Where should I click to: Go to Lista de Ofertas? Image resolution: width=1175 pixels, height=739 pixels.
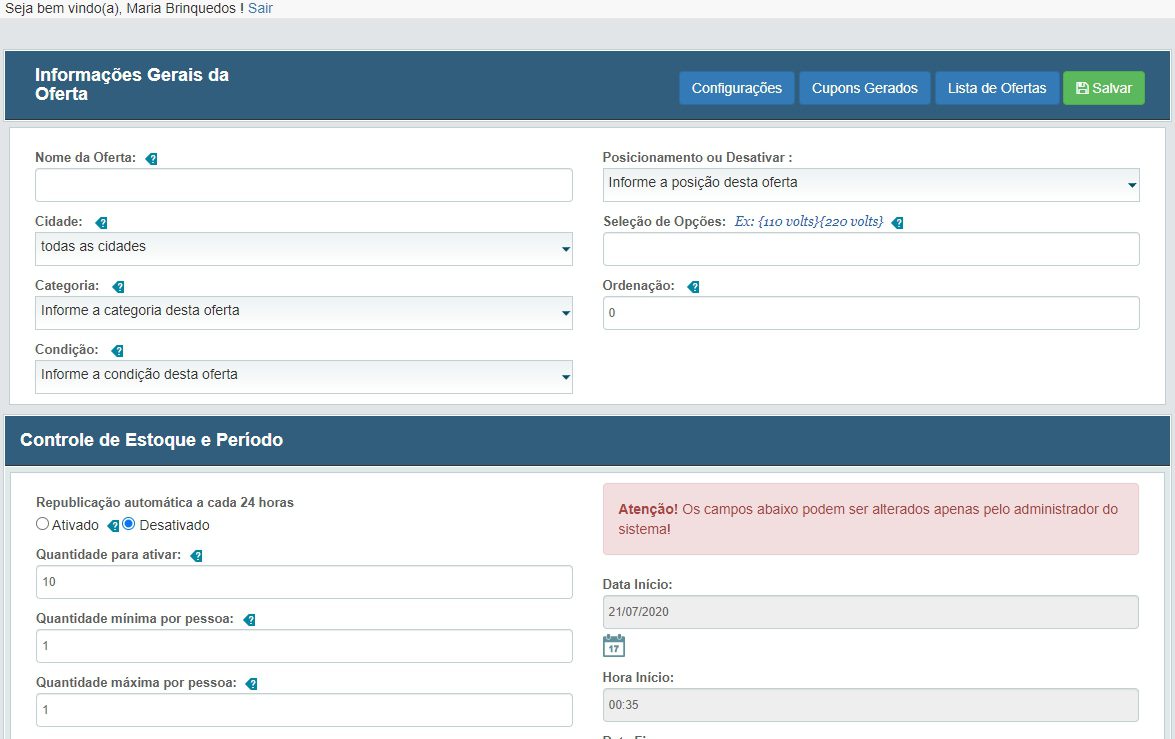point(997,88)
